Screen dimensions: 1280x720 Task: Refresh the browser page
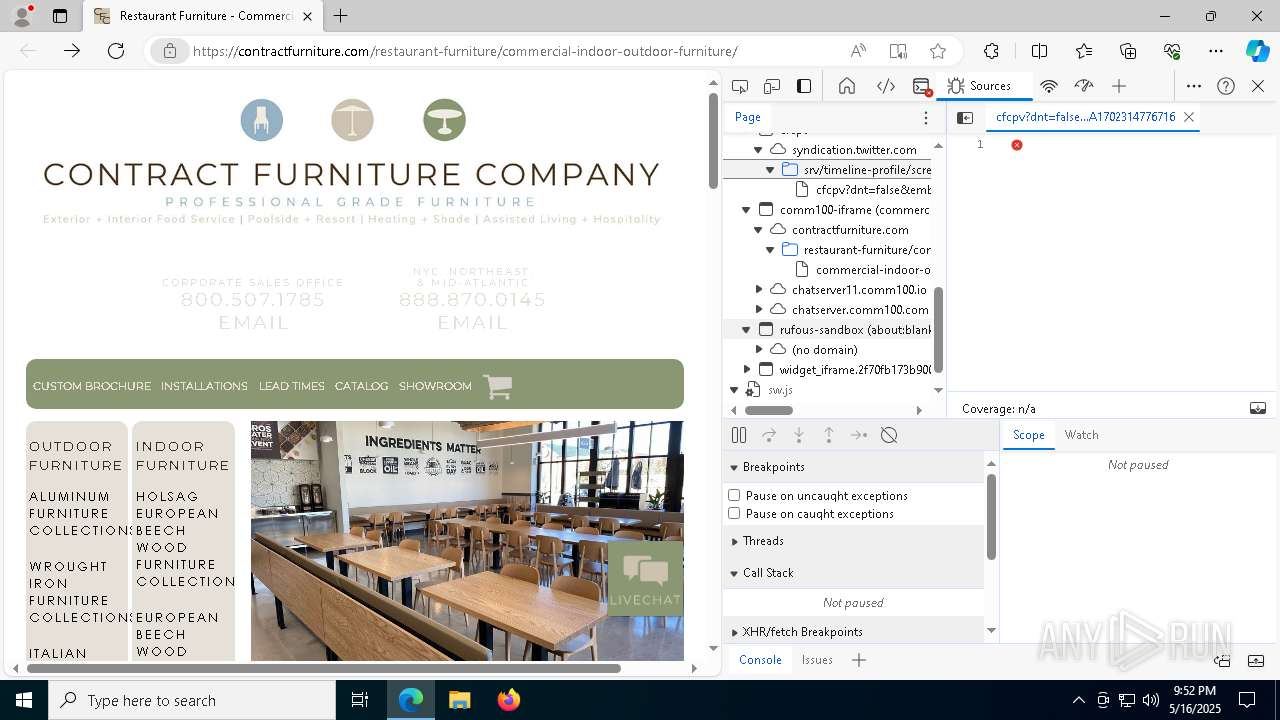(x=116, y=51)
